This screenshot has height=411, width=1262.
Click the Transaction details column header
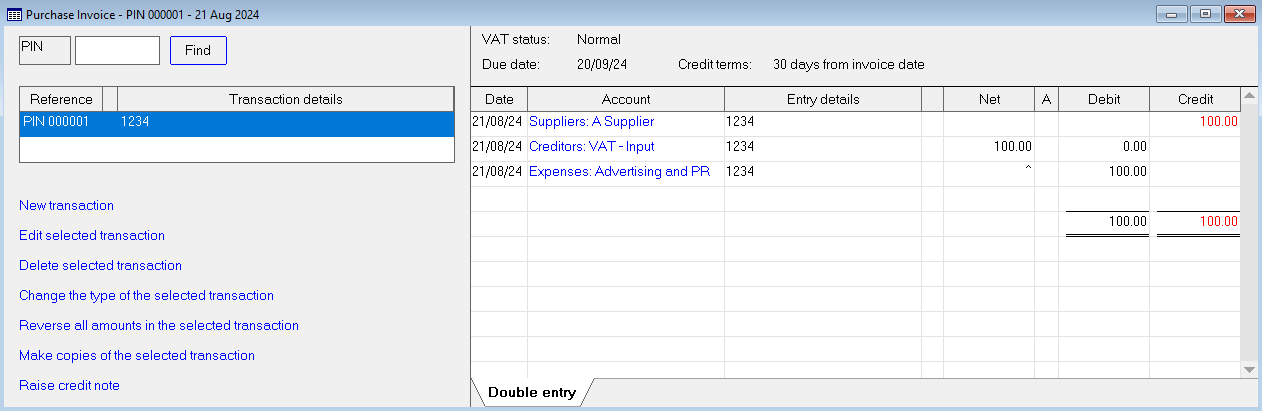pyautogui.click(x=286, y=99)
